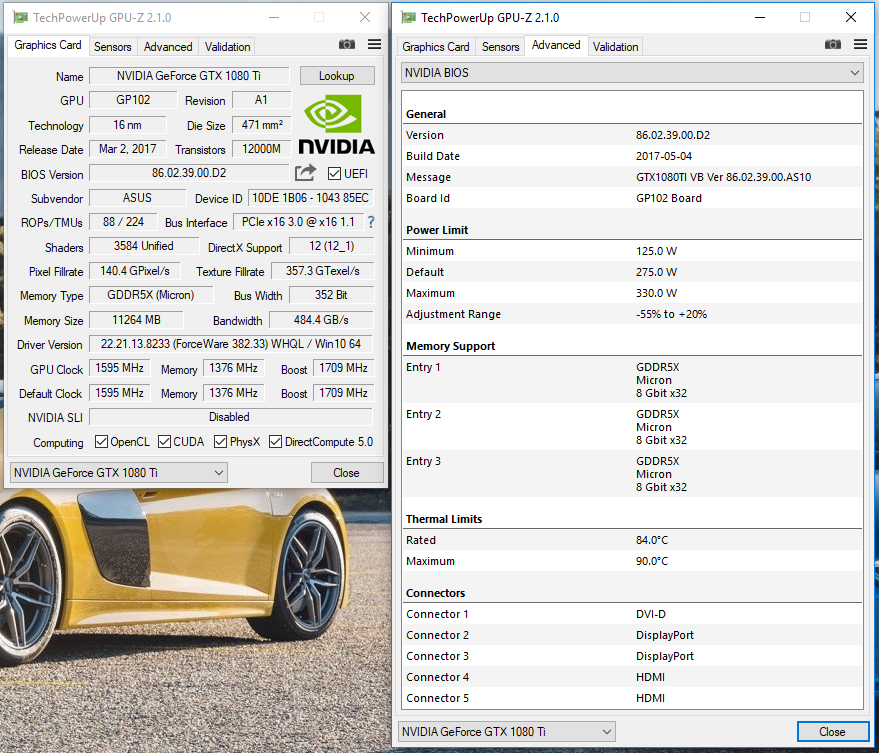Open GPU selector dropdown in left window
The image size is (879, 753).
pos(118,473)
